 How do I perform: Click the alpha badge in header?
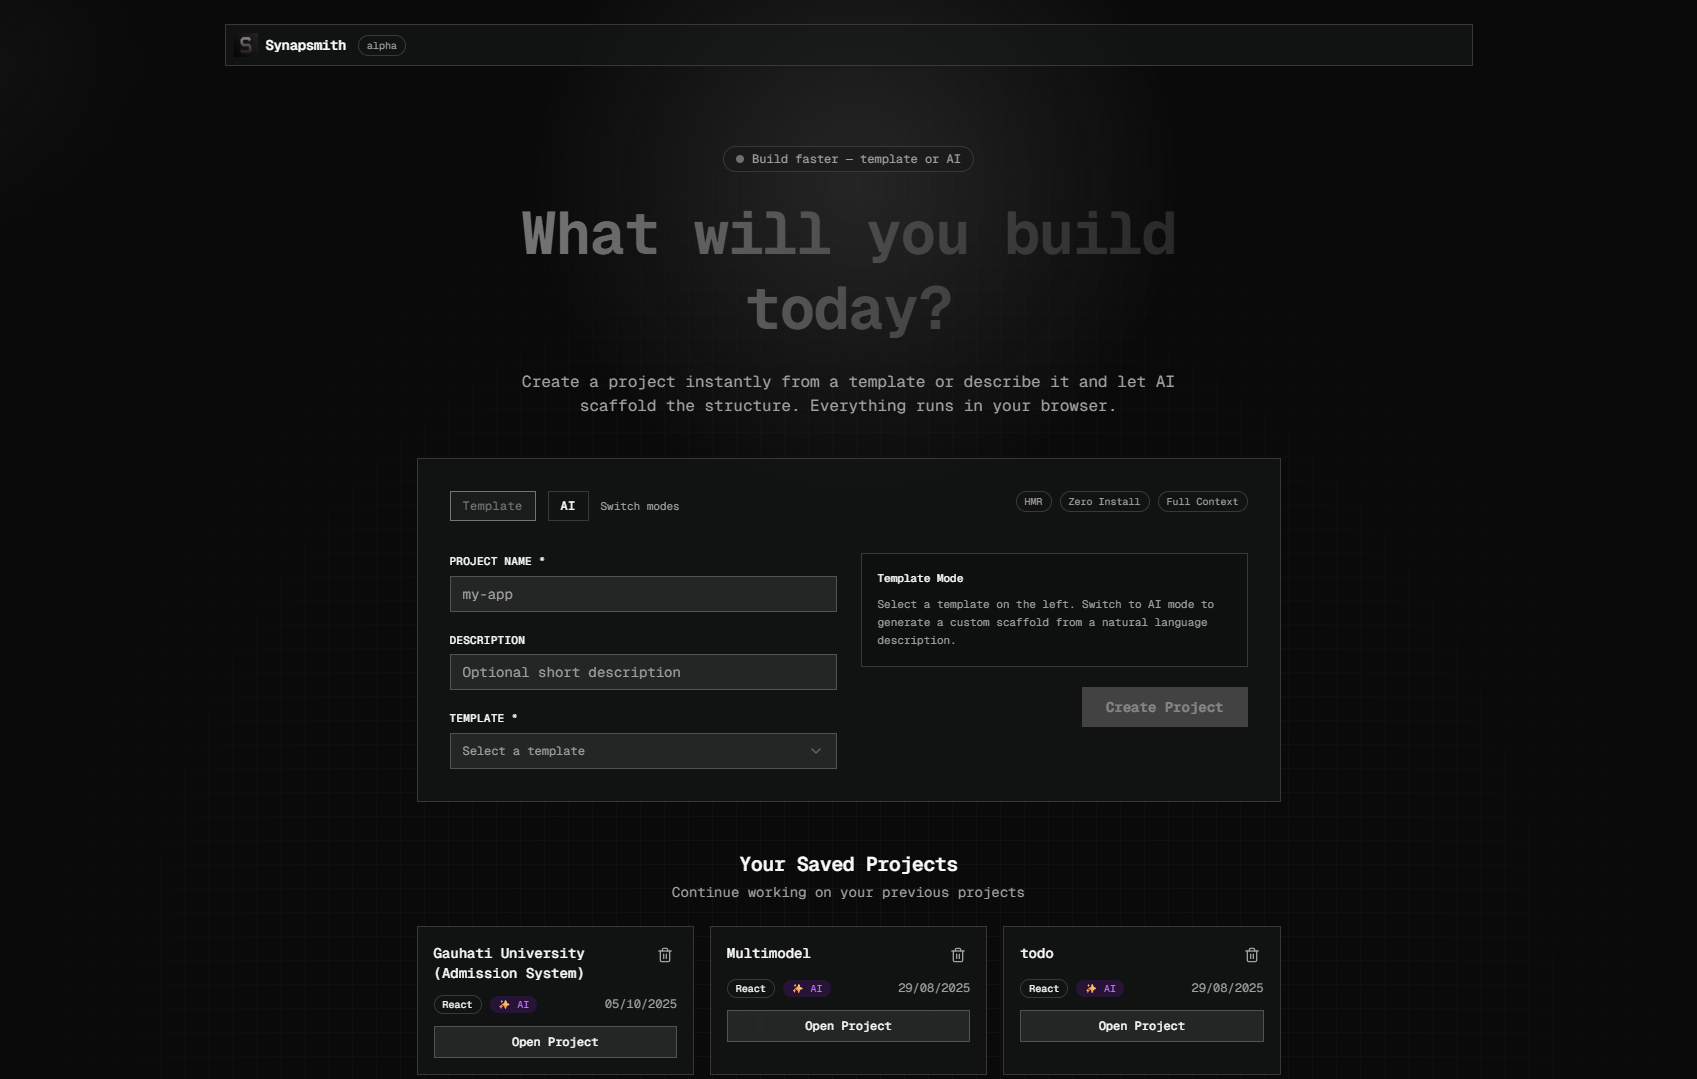point(382,46)
